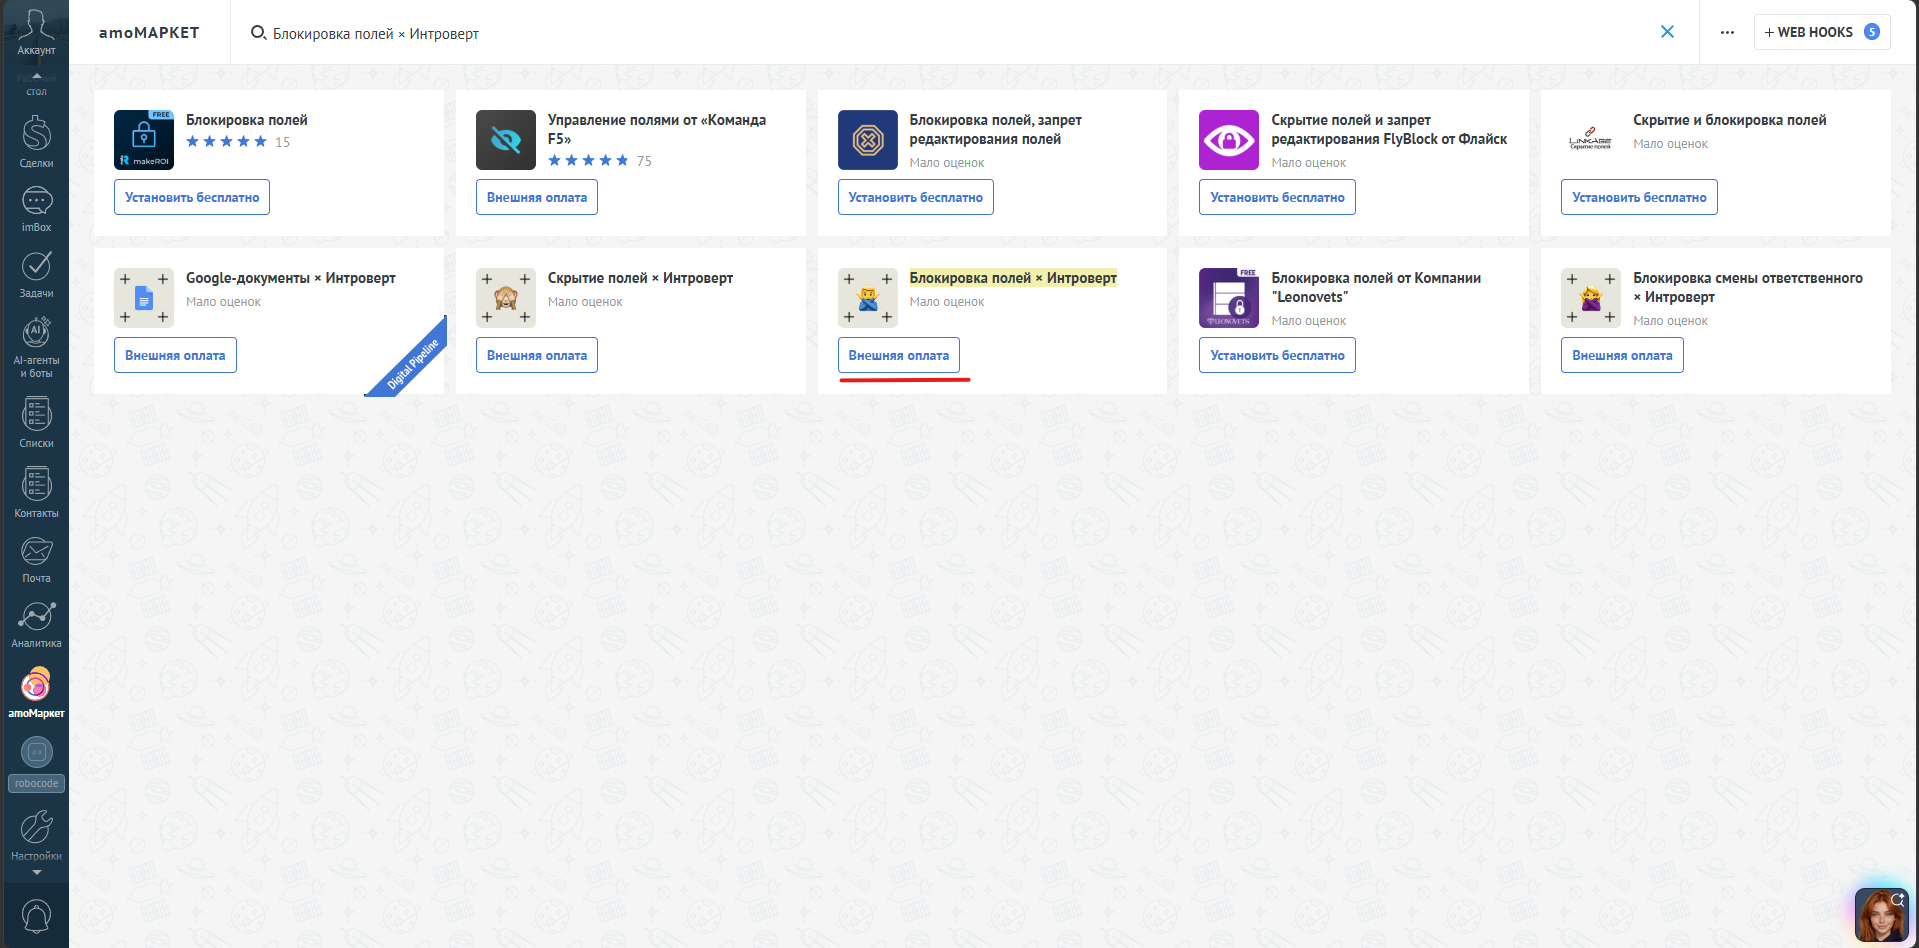Open the Блокировка полей makeROI thumbnail
The image size is (1919, 948).
point(144,140)
